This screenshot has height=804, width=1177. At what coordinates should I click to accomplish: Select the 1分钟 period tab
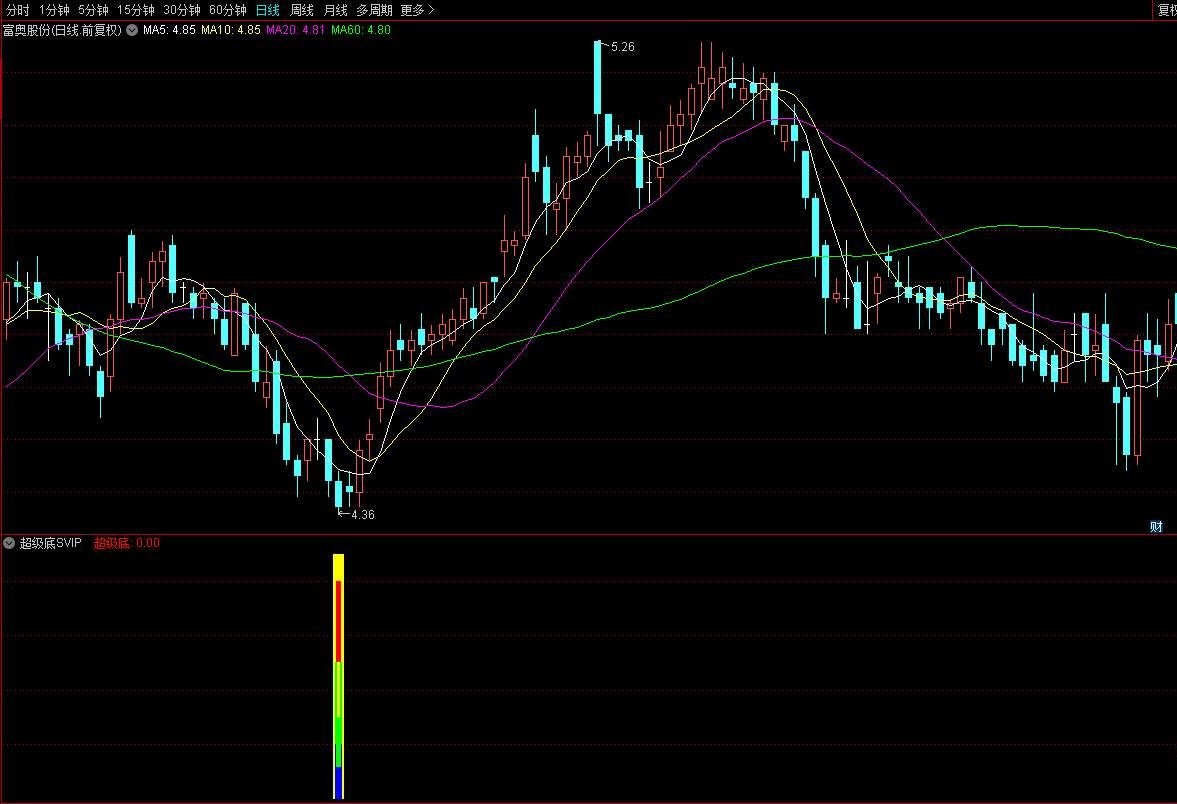pyautogui.click(x=54, y=10)
